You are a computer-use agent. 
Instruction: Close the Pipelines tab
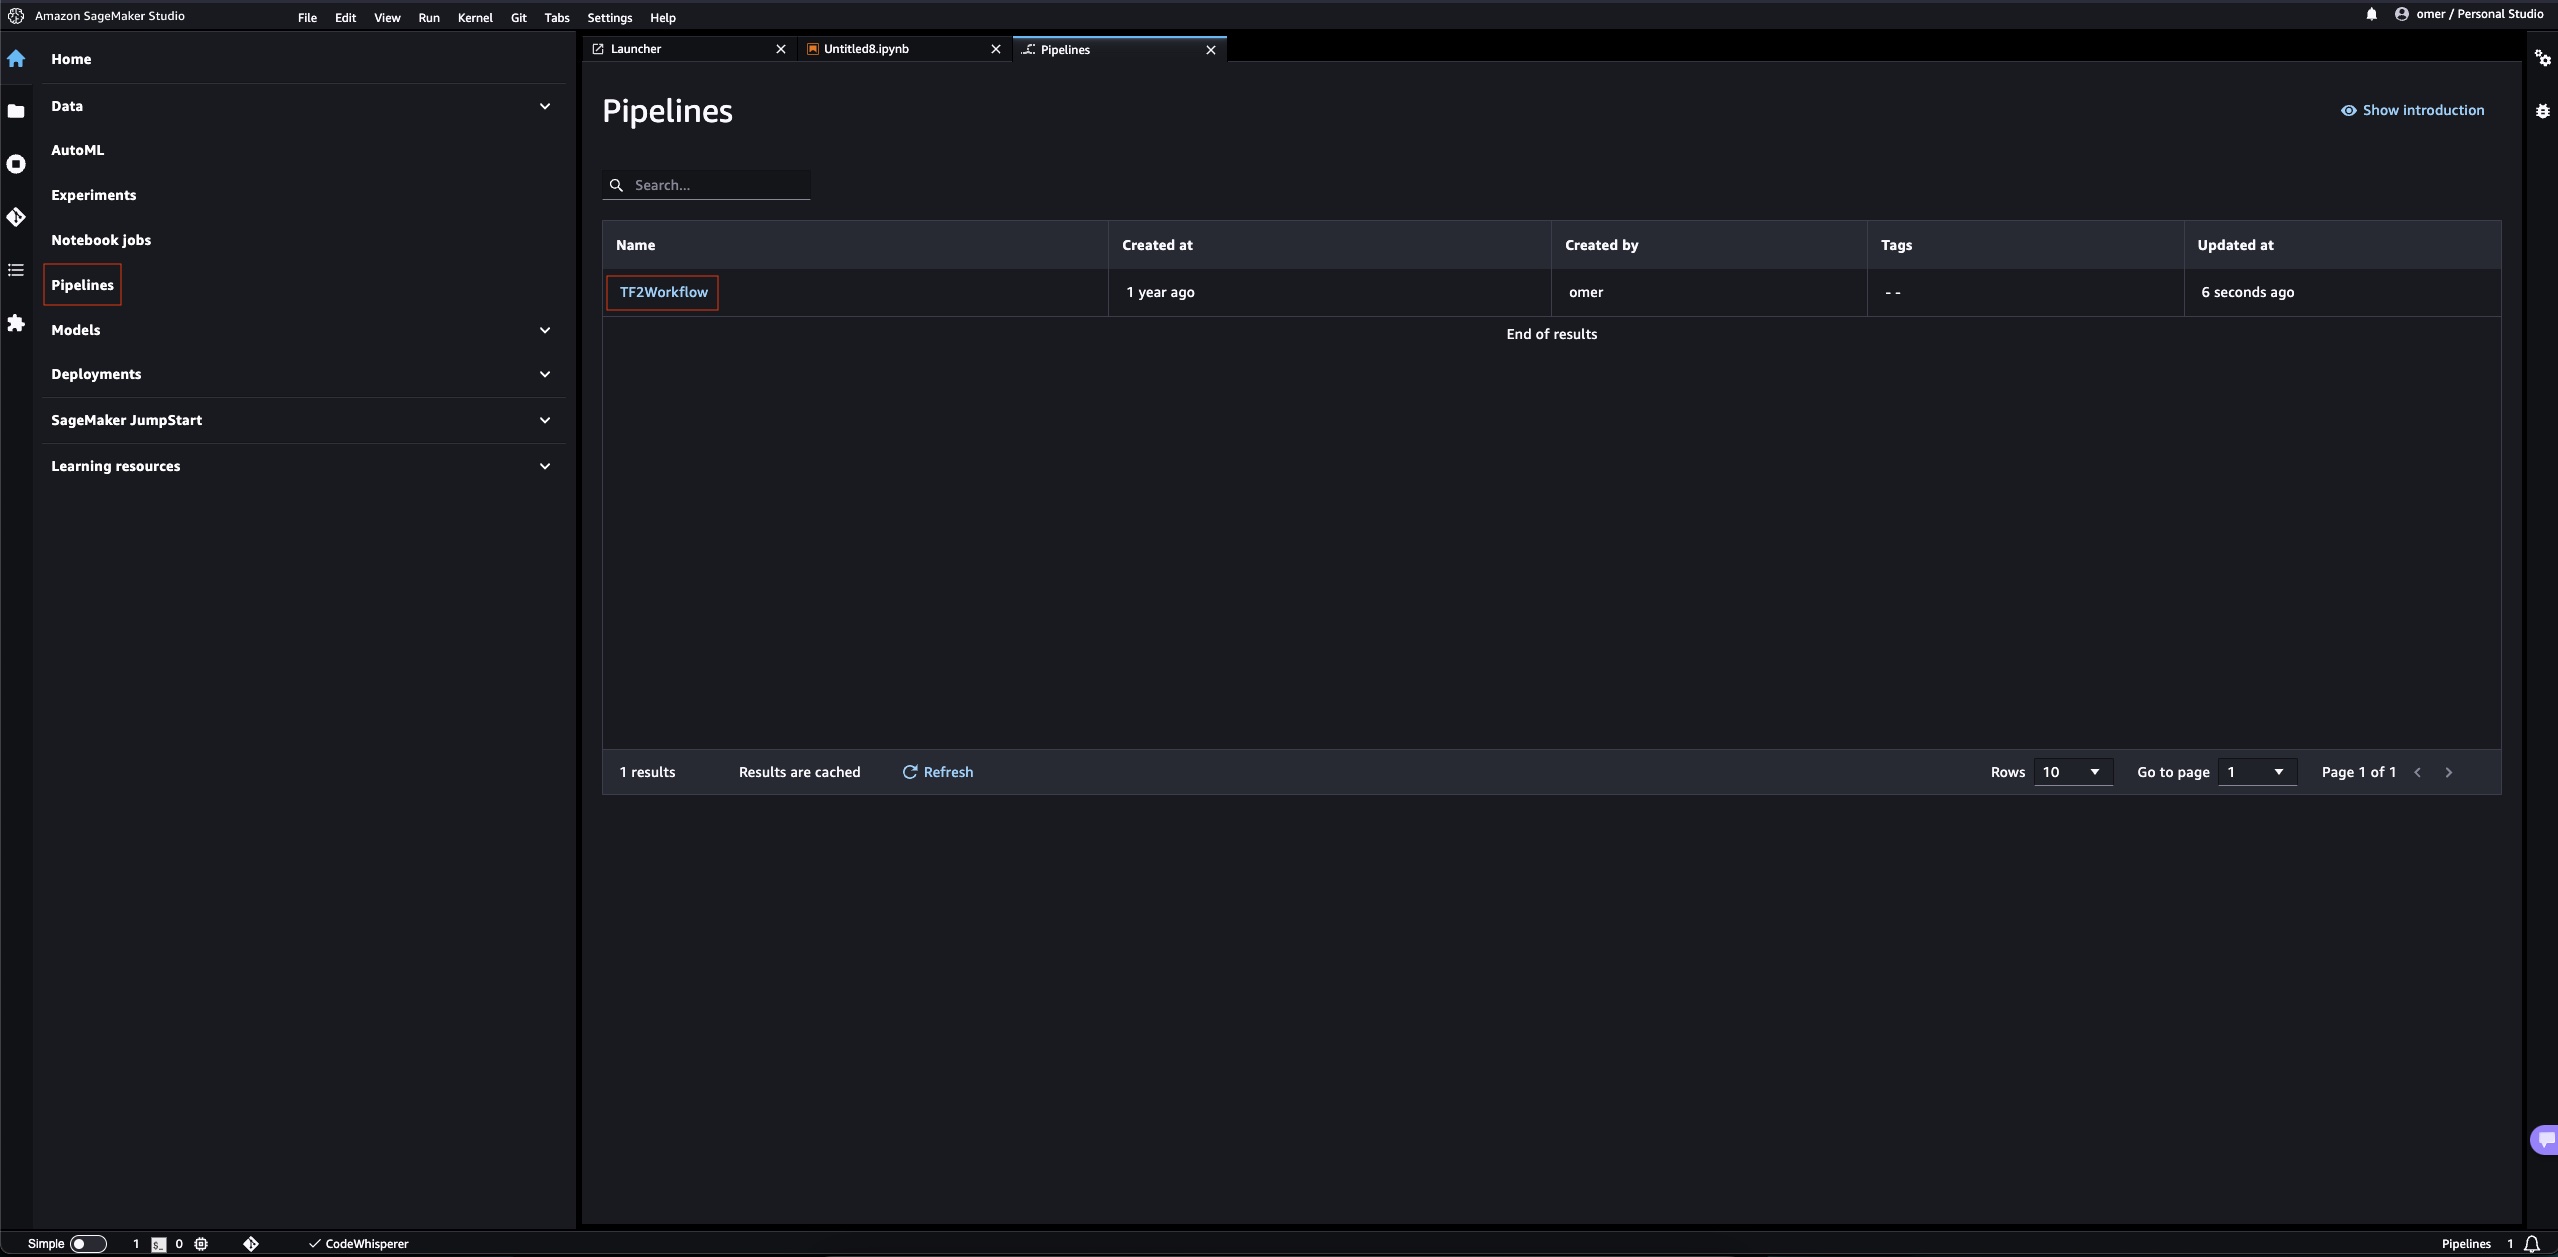click(x=1211, y=50)
